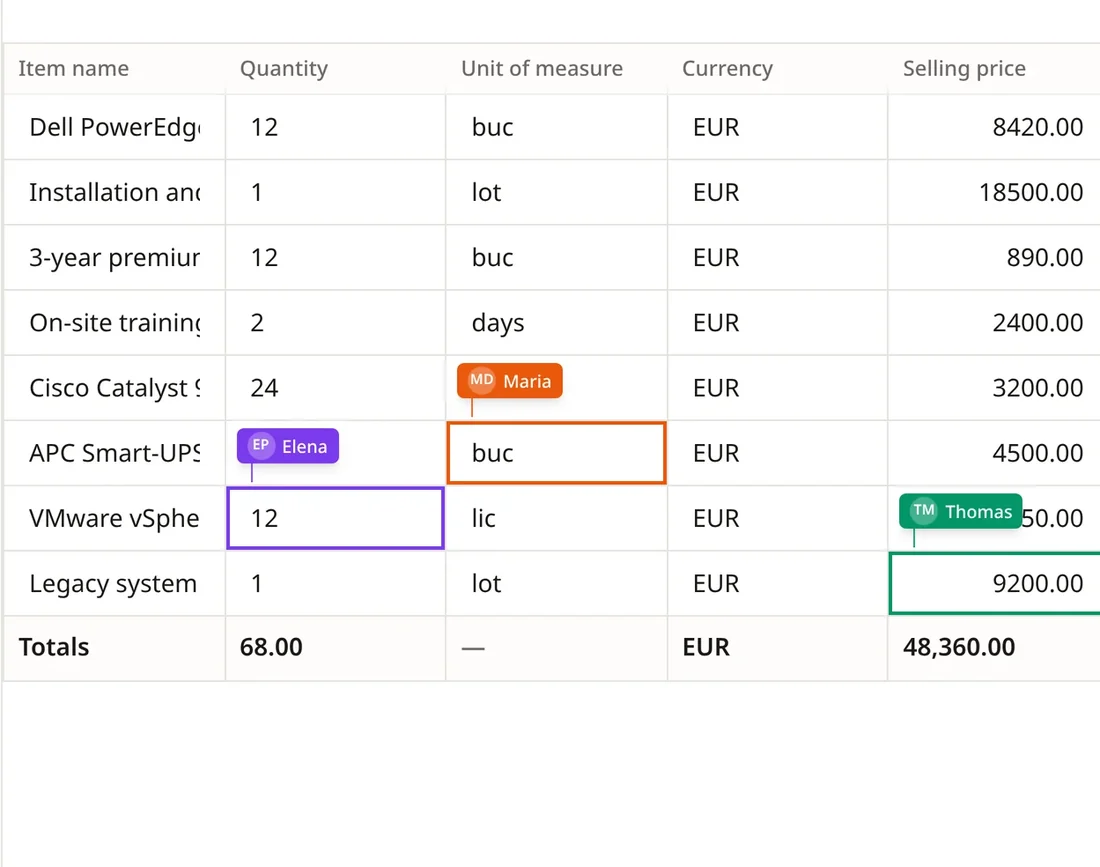Select the 3-year premium item name cell
The height and width of the screenshot is (867, 1100).
(x=114, y=257)
